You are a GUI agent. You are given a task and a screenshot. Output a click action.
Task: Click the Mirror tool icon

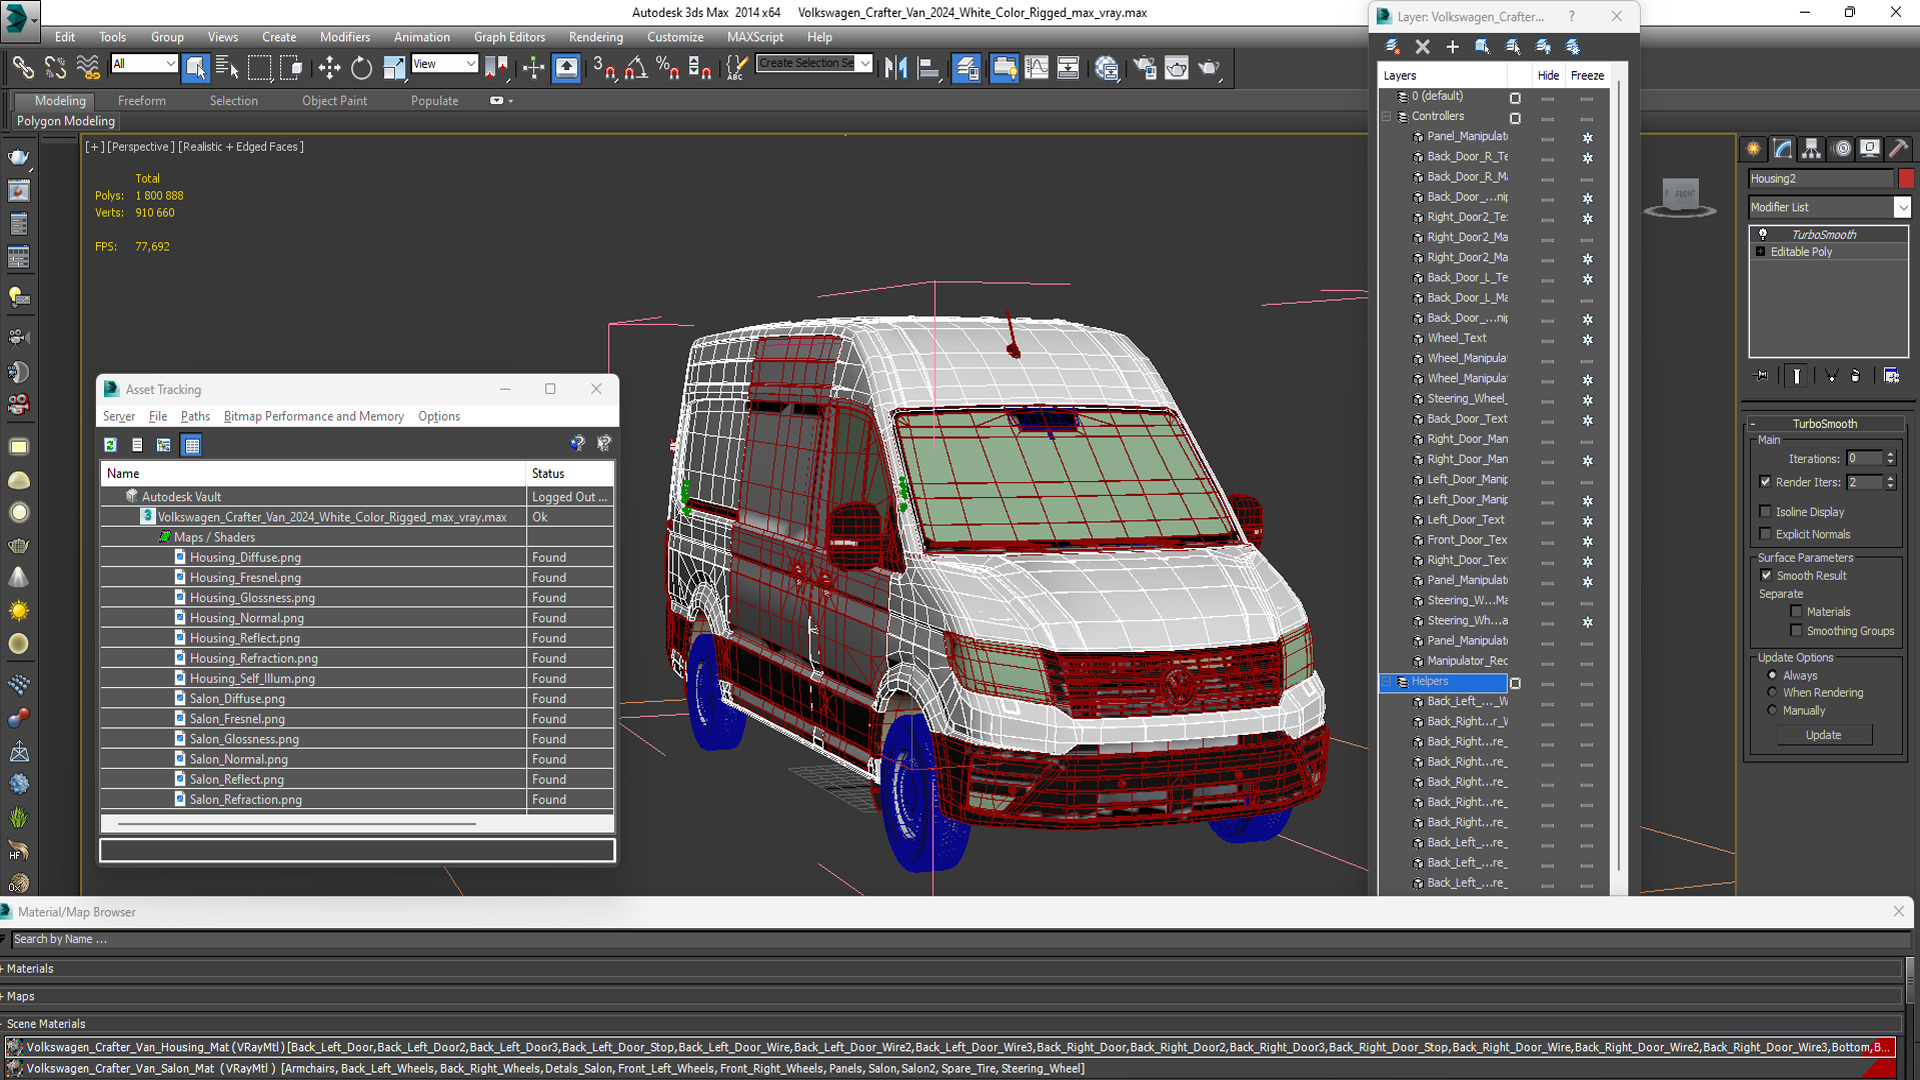(896, 68)
